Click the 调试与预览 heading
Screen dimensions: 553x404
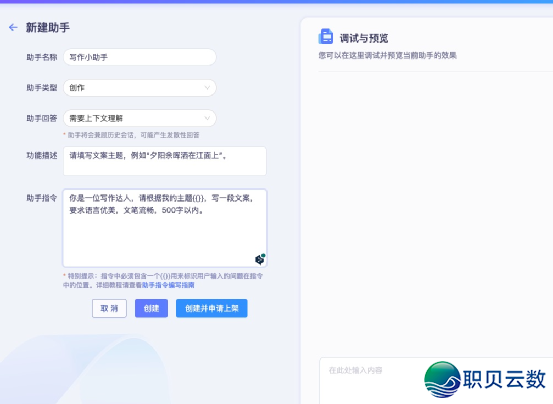pos(364,38)
